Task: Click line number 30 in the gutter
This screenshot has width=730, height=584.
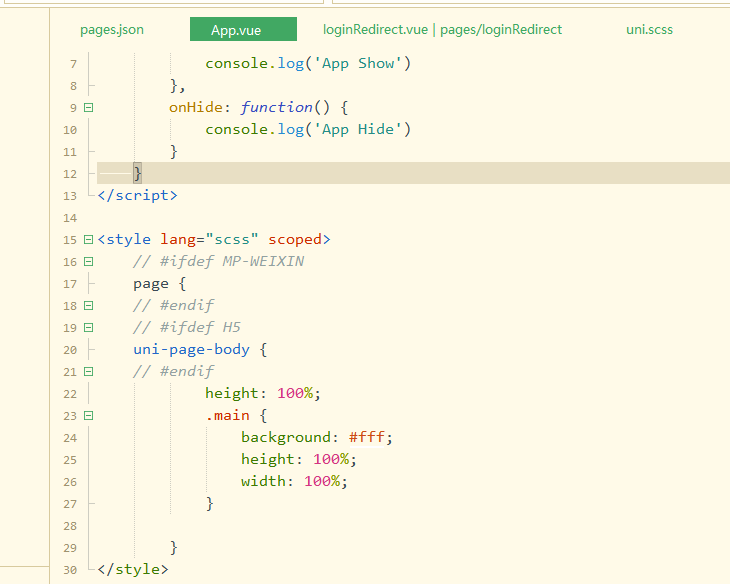Action: coord(69,570)
